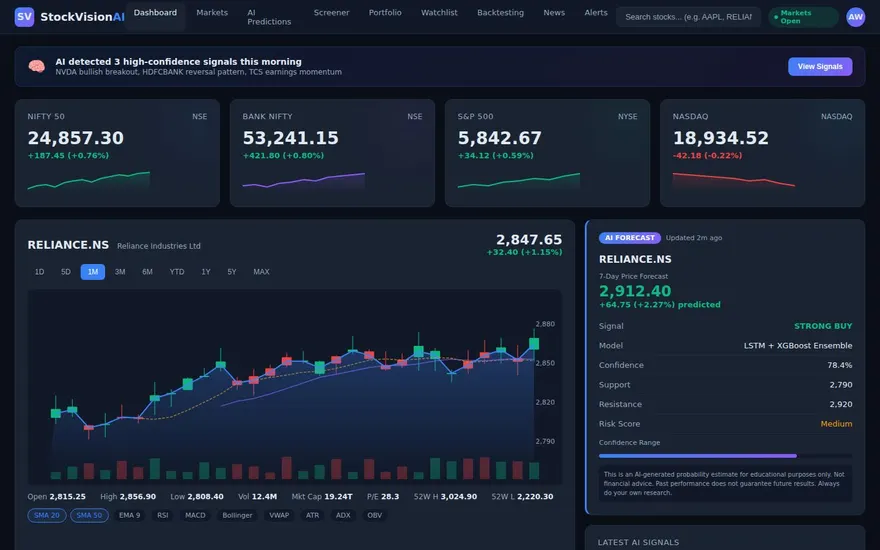
Task: Open the BANK NIFTY index card
Action: pyautogui.click(x=332, y=153)
